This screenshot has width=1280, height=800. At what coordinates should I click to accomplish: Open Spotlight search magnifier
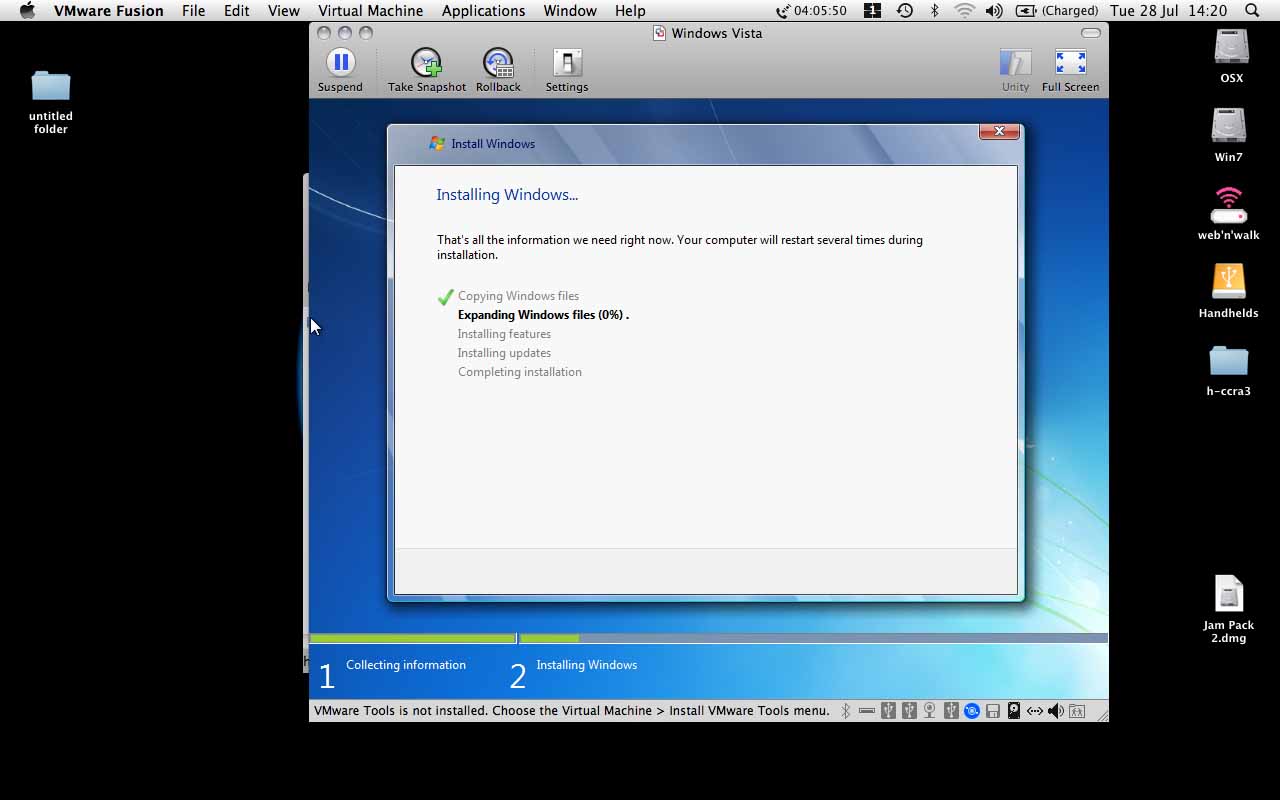click(x=1252, y=11)
